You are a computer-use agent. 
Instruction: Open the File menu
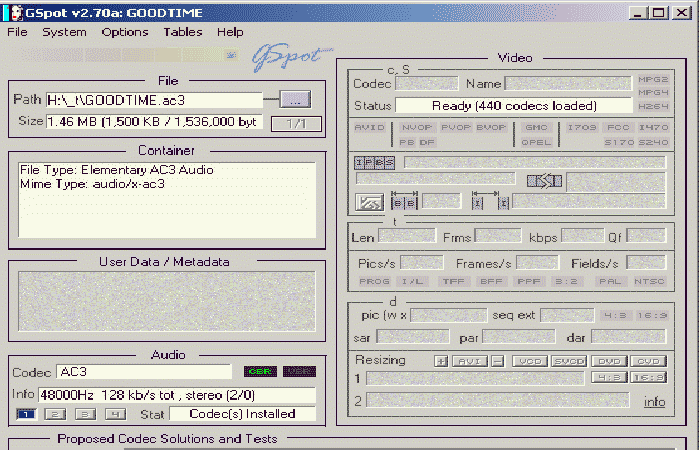pos(18,32)
